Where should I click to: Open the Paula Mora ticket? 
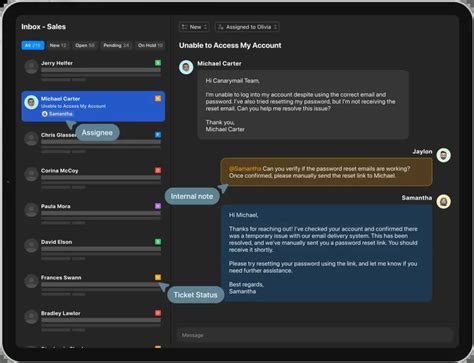coord(93,214)
